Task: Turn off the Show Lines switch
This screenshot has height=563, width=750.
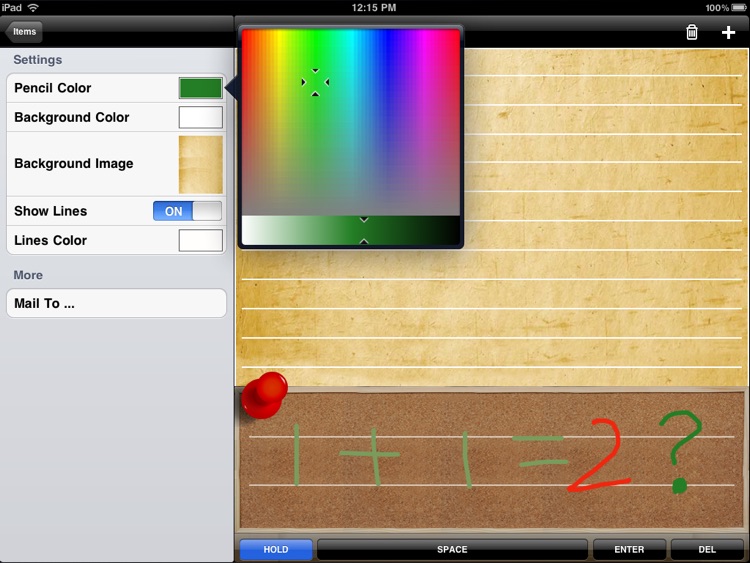Action: pyautogui.click(x=188, y=211)
